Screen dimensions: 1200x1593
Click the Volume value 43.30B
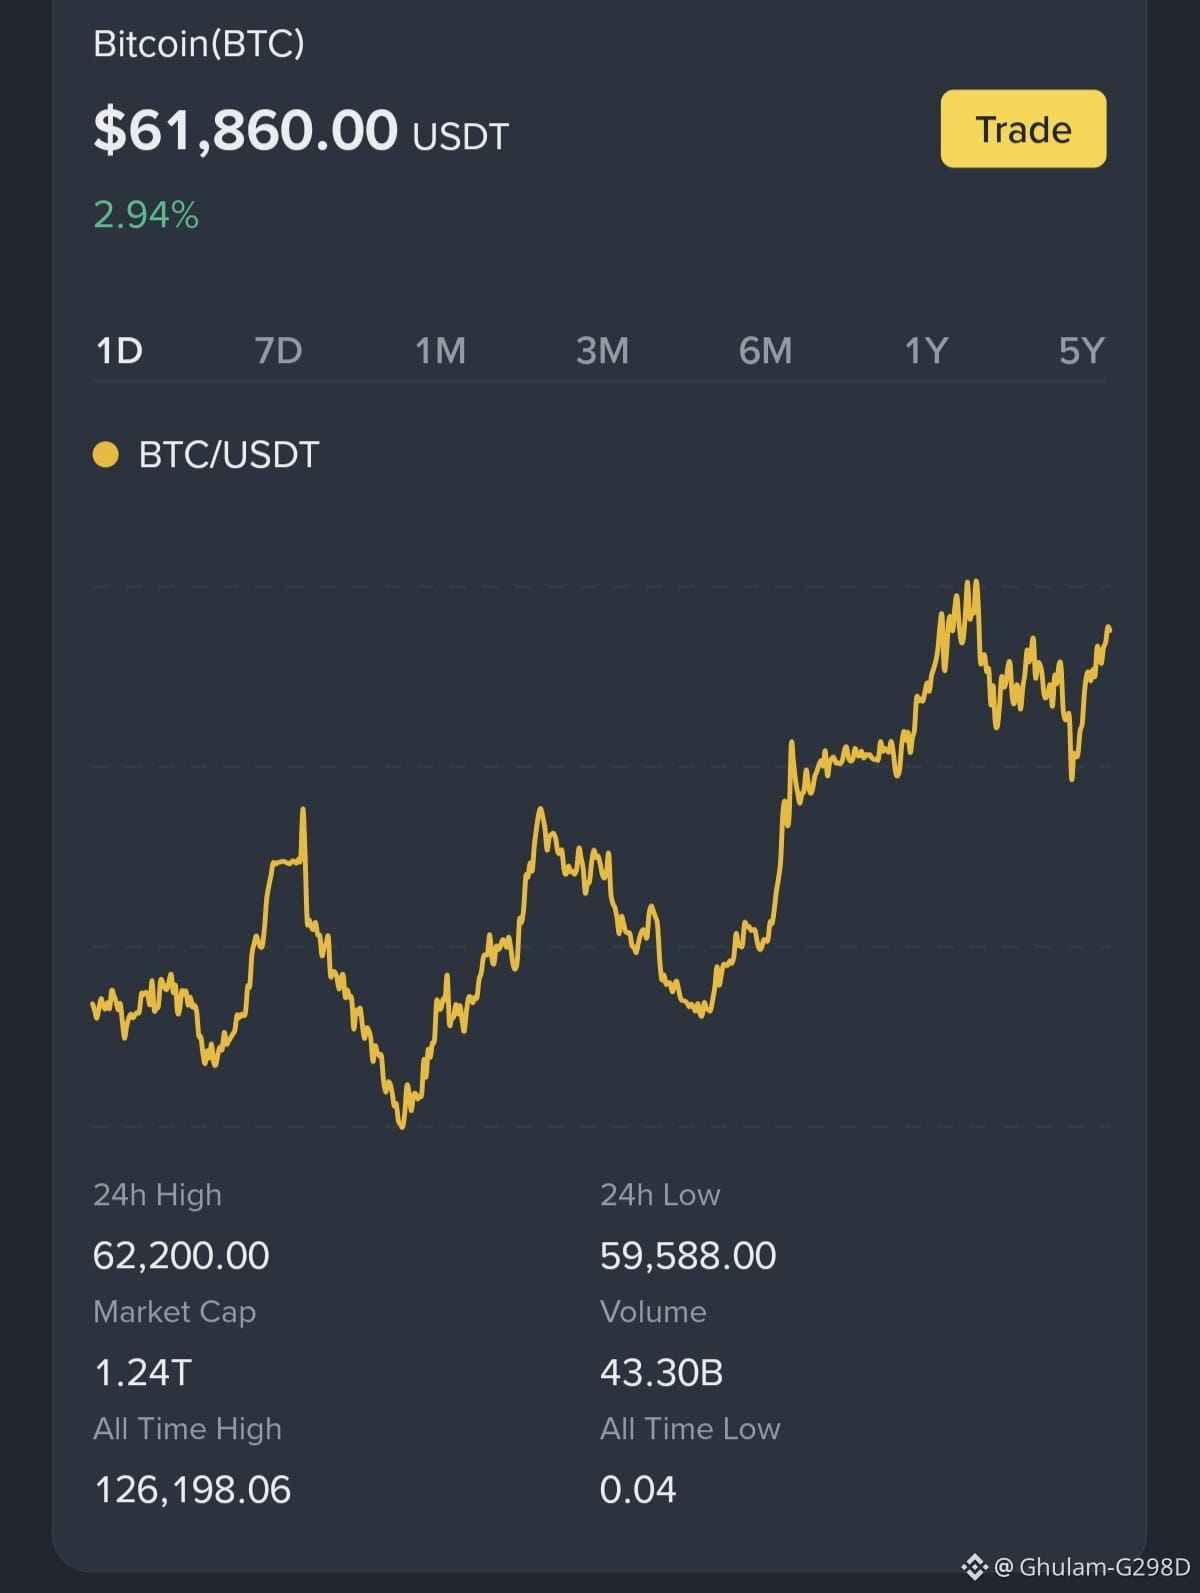pos(661,1373)
